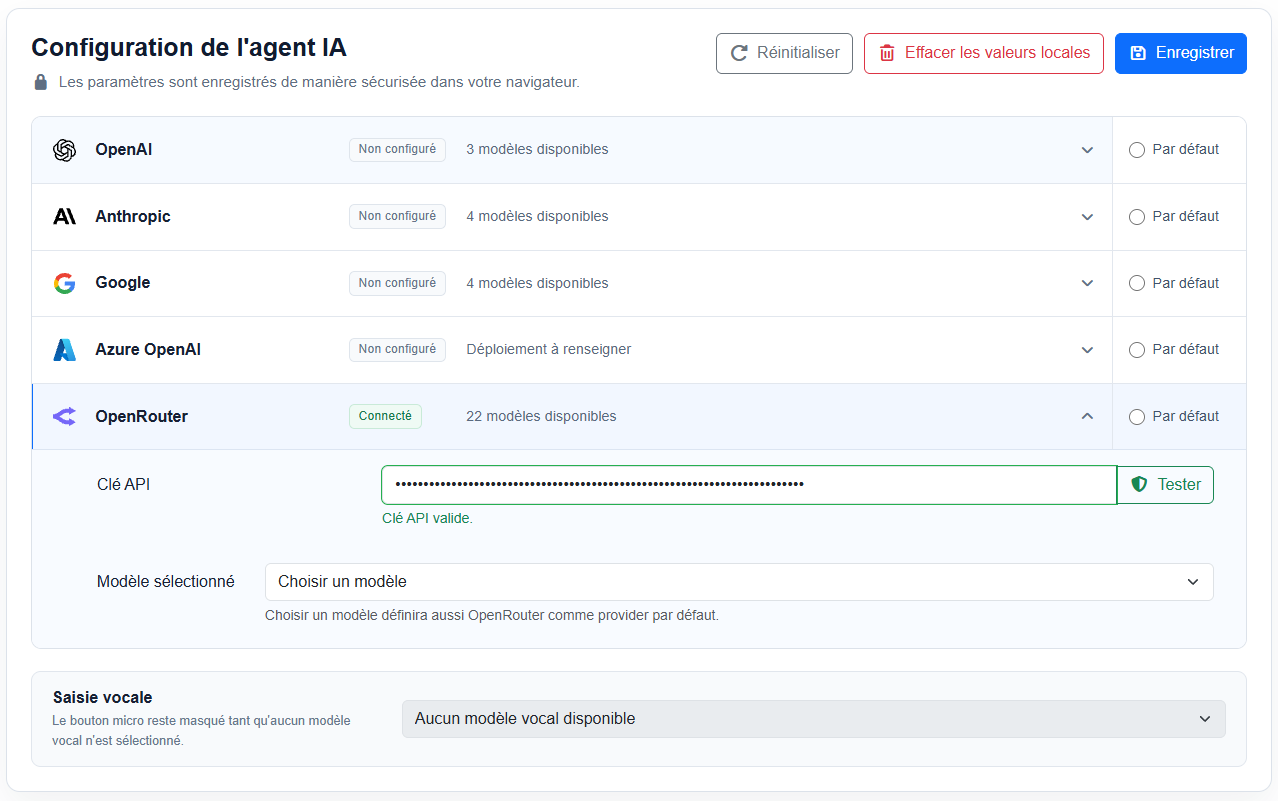Expand the Anthropic provider section
The image size is (1278, 801).
(1087, 217)
